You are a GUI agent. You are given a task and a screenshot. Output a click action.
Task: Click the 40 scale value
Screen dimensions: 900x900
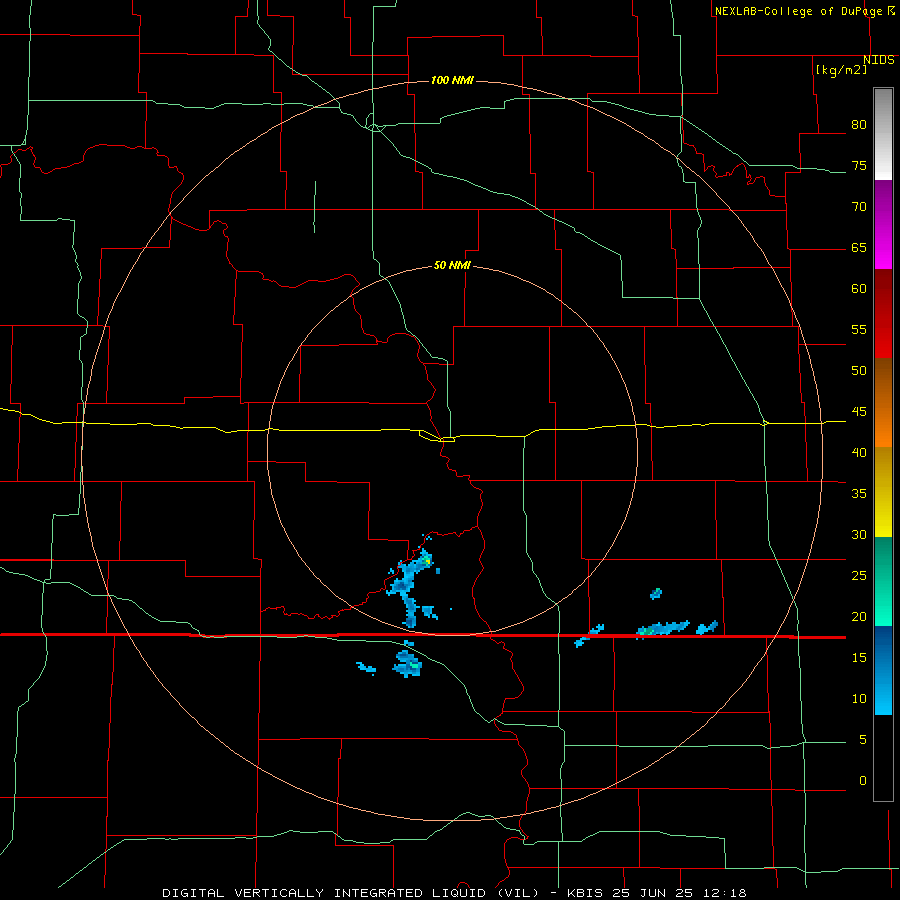pyautogui.click(x=859, y=452)
